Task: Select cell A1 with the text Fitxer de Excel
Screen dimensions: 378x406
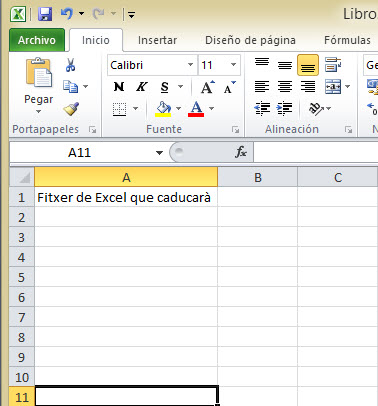Action: point(126,197)
